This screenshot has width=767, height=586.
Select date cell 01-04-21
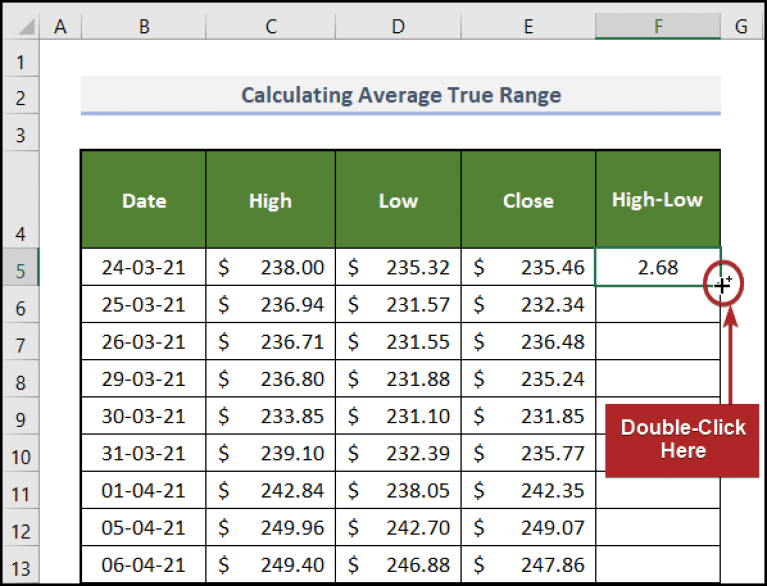click(x=144, y=490)
